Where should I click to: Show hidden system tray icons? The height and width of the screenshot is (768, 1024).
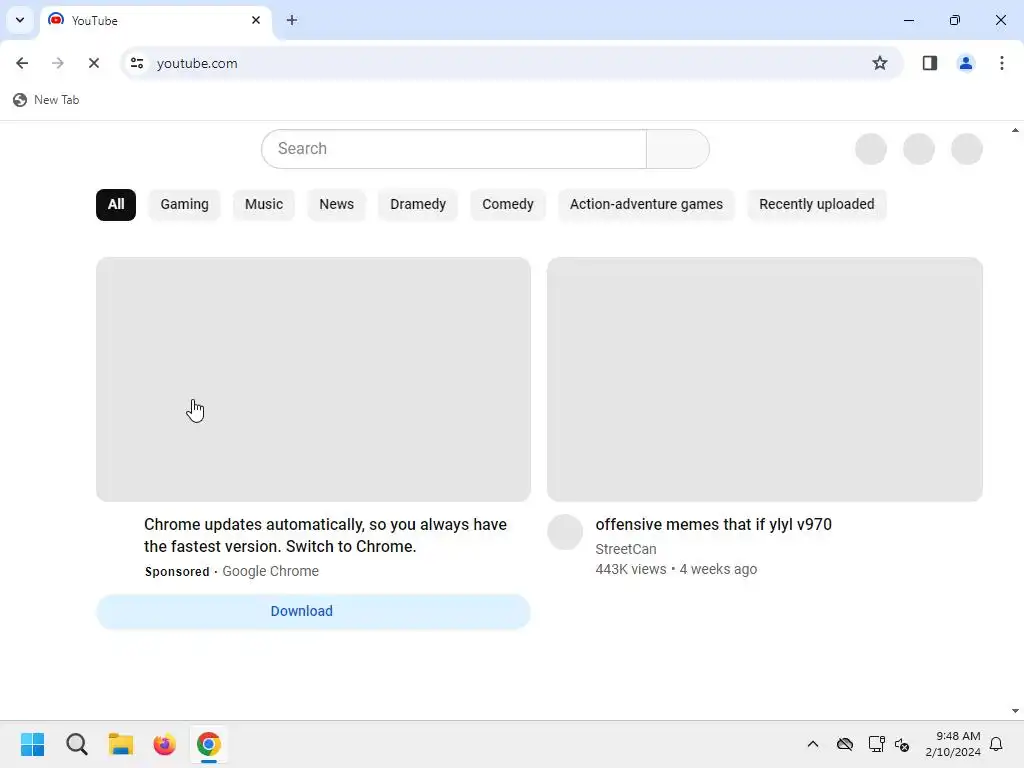pyautogui.click(x=813, y=744)
